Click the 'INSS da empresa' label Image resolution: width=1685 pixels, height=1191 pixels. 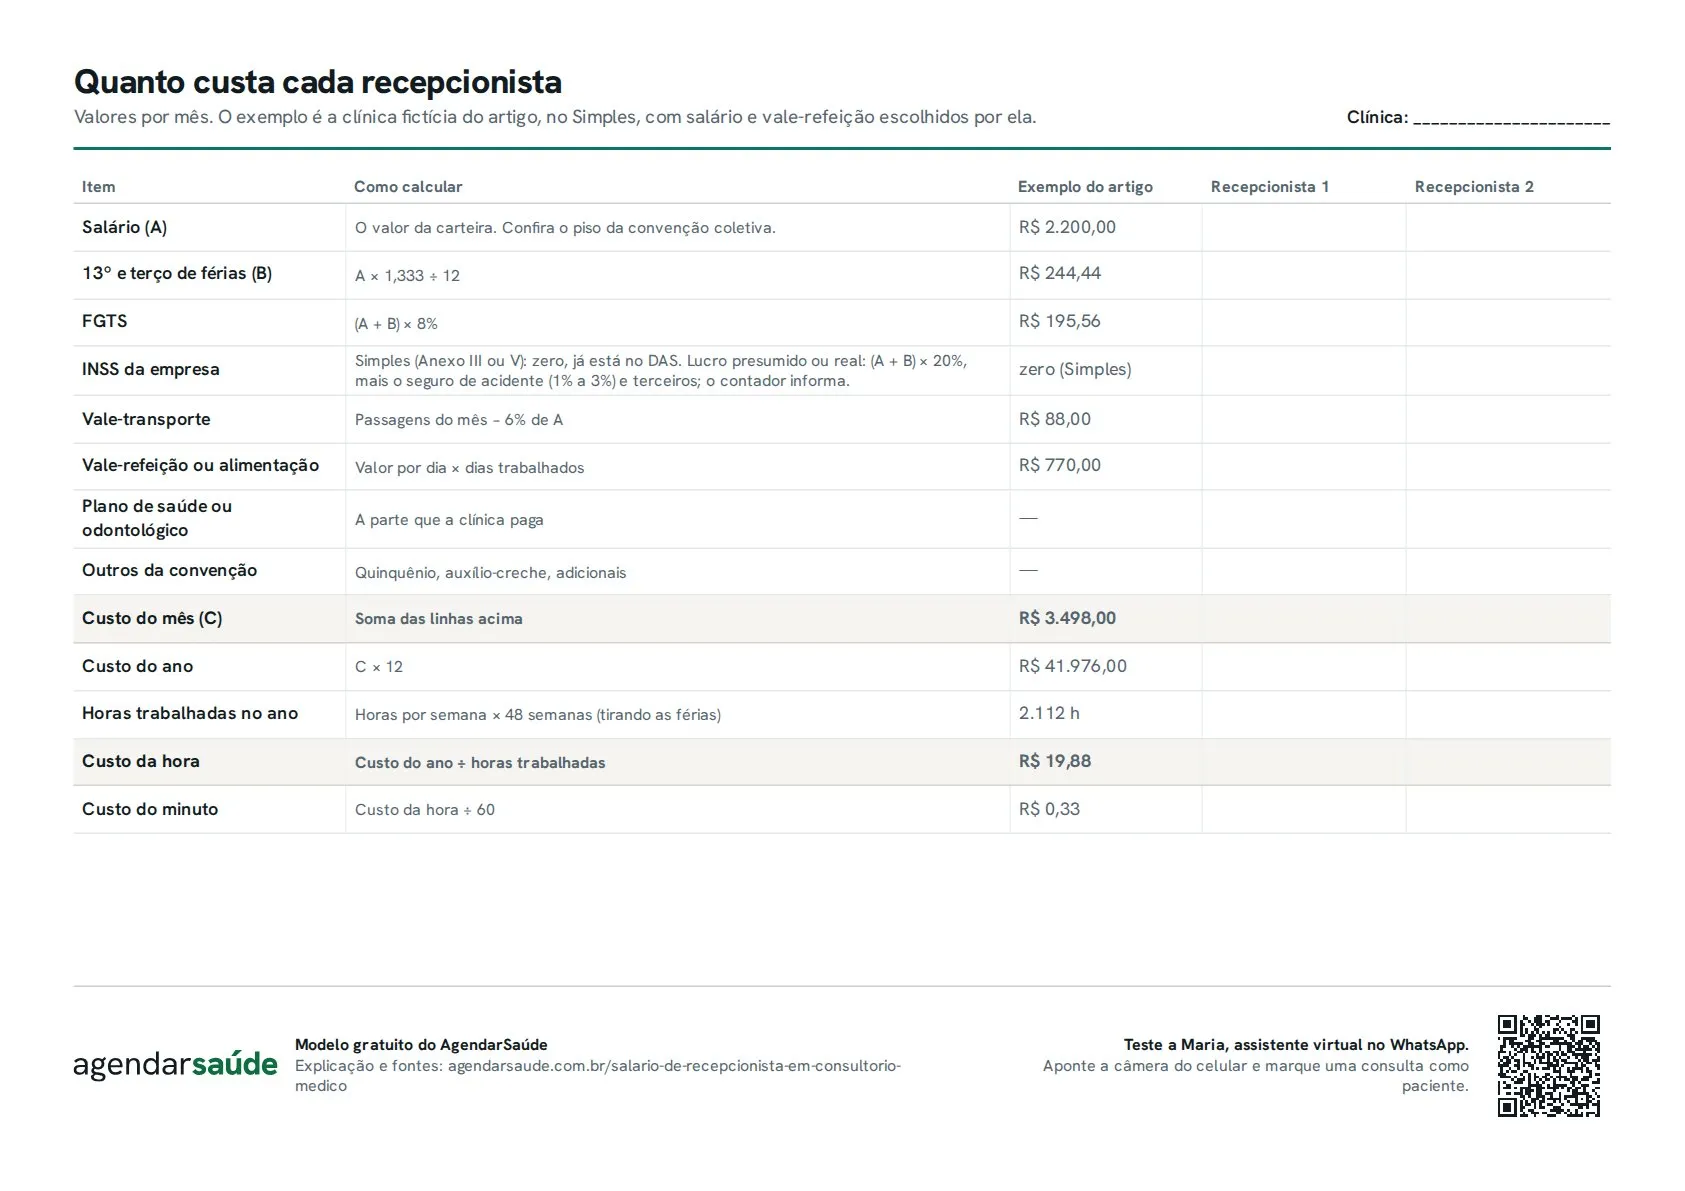[x=151, y=370]
